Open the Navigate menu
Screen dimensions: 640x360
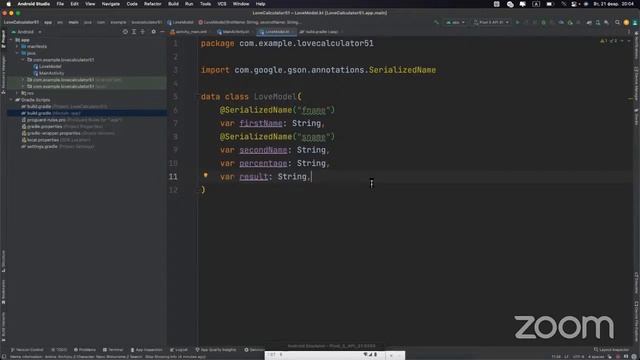[111, 4]
